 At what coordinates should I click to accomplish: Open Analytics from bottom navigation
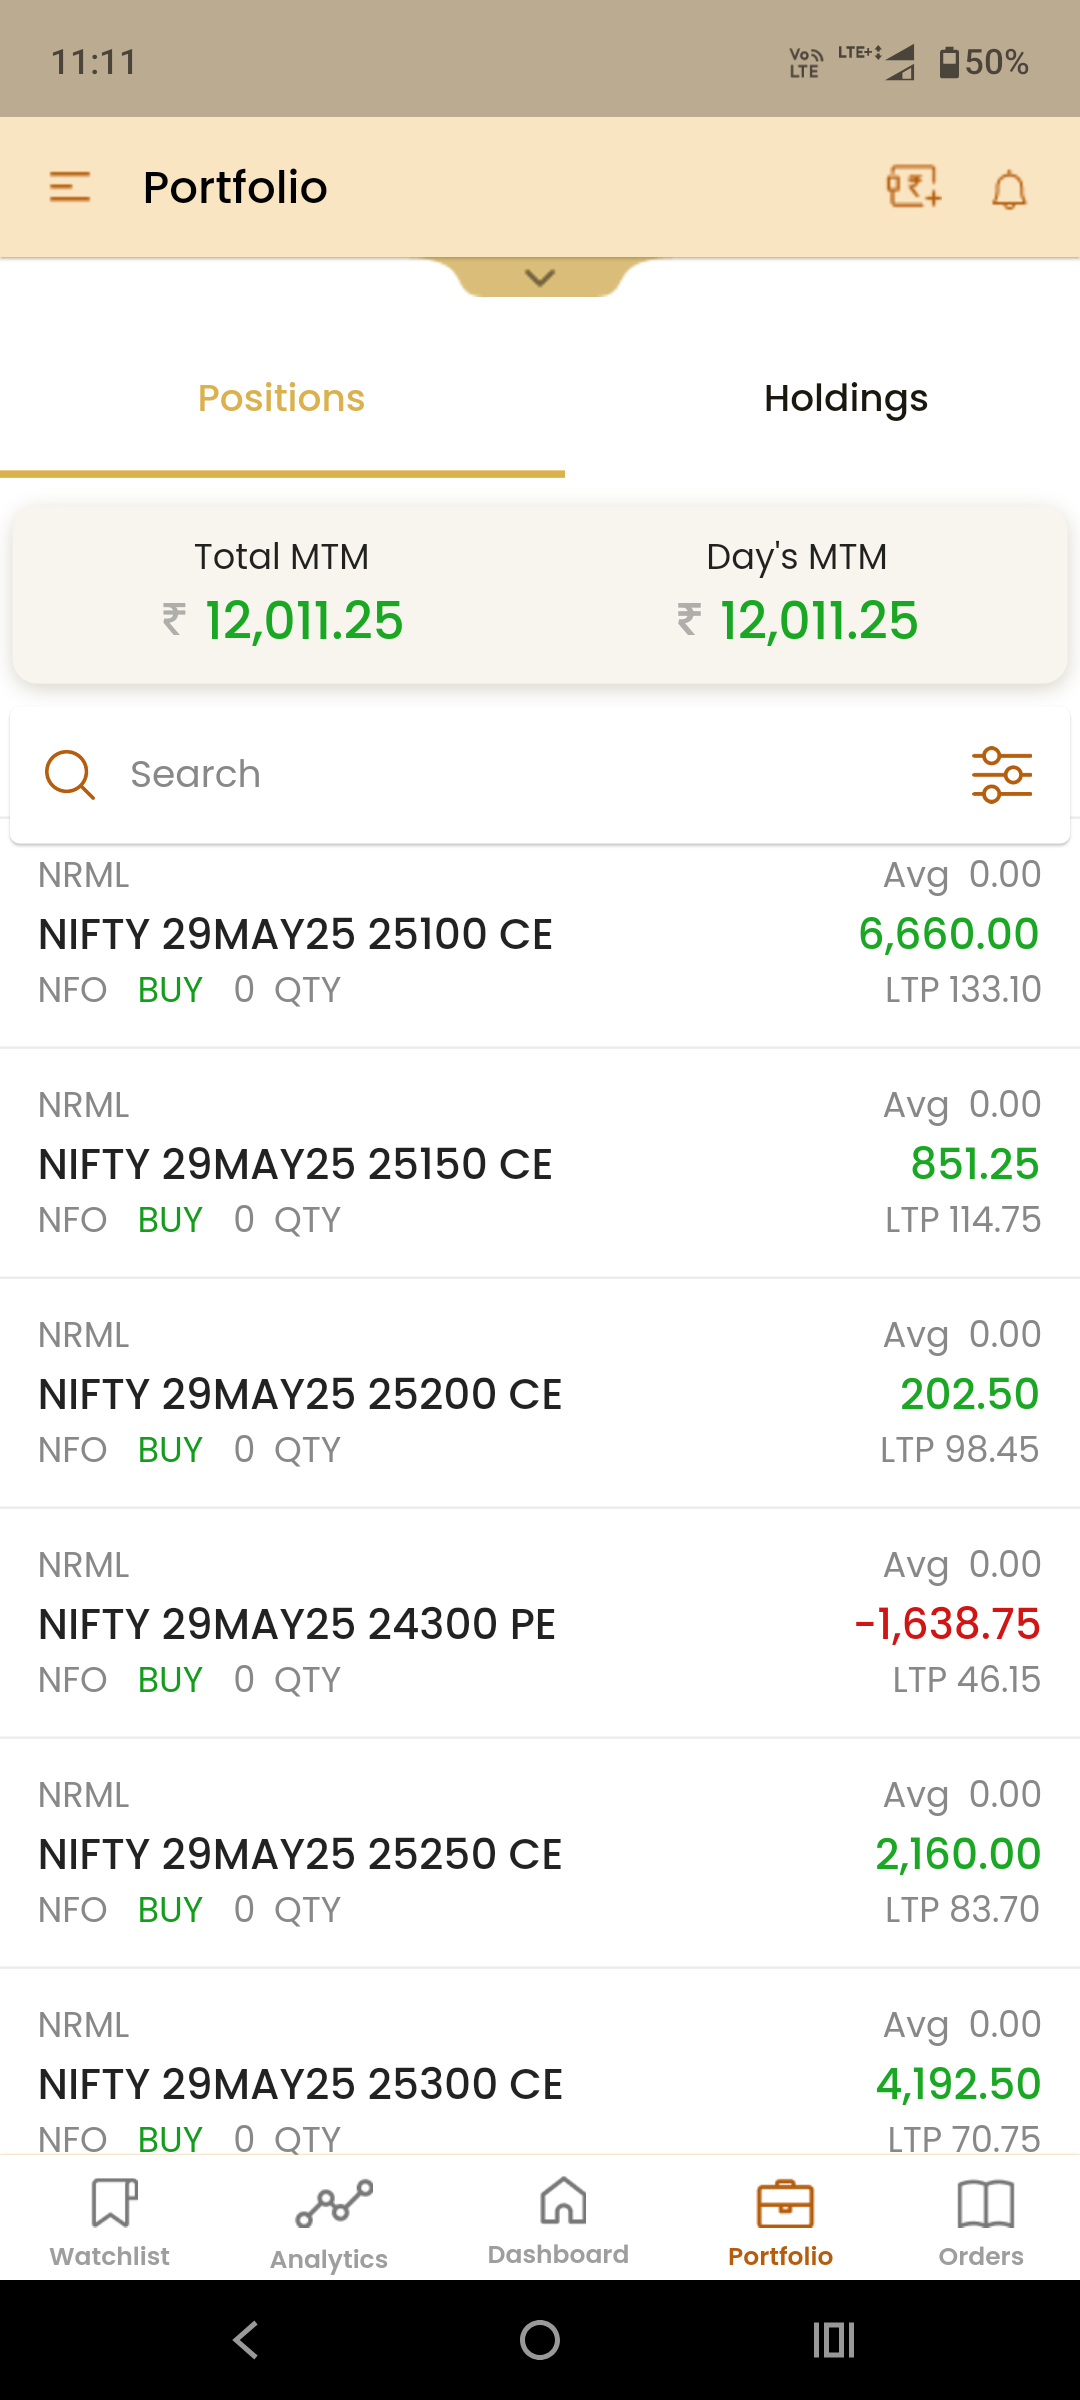tap(329, 2224)
